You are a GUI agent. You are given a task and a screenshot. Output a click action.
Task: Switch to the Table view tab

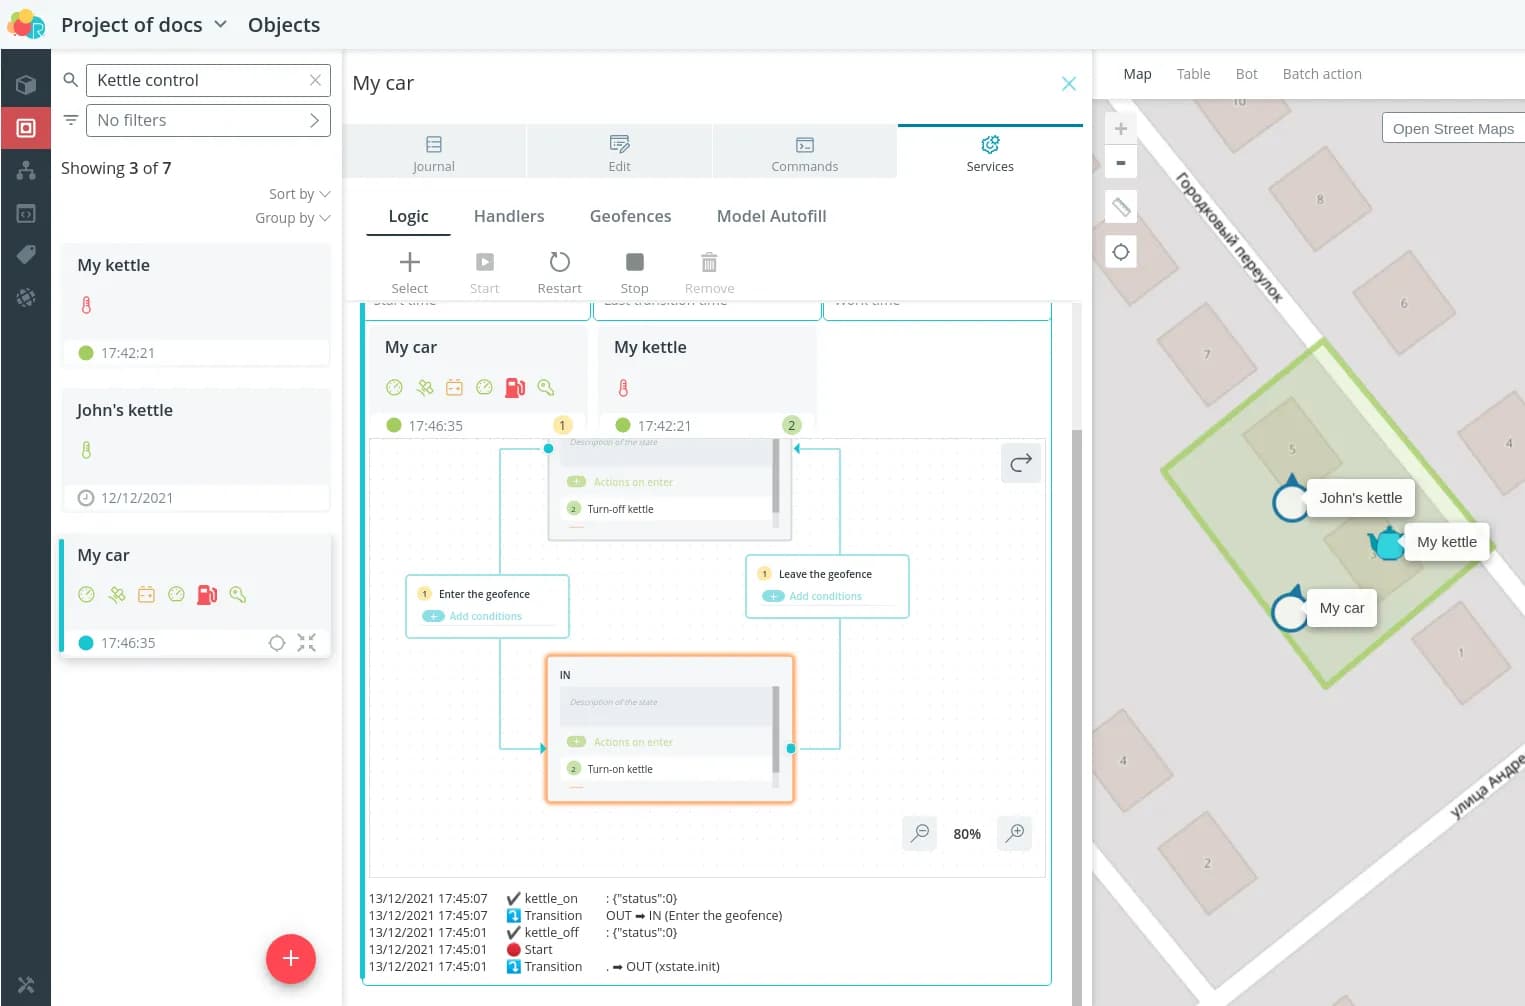pyautogui.click(x=1193, y=74)
